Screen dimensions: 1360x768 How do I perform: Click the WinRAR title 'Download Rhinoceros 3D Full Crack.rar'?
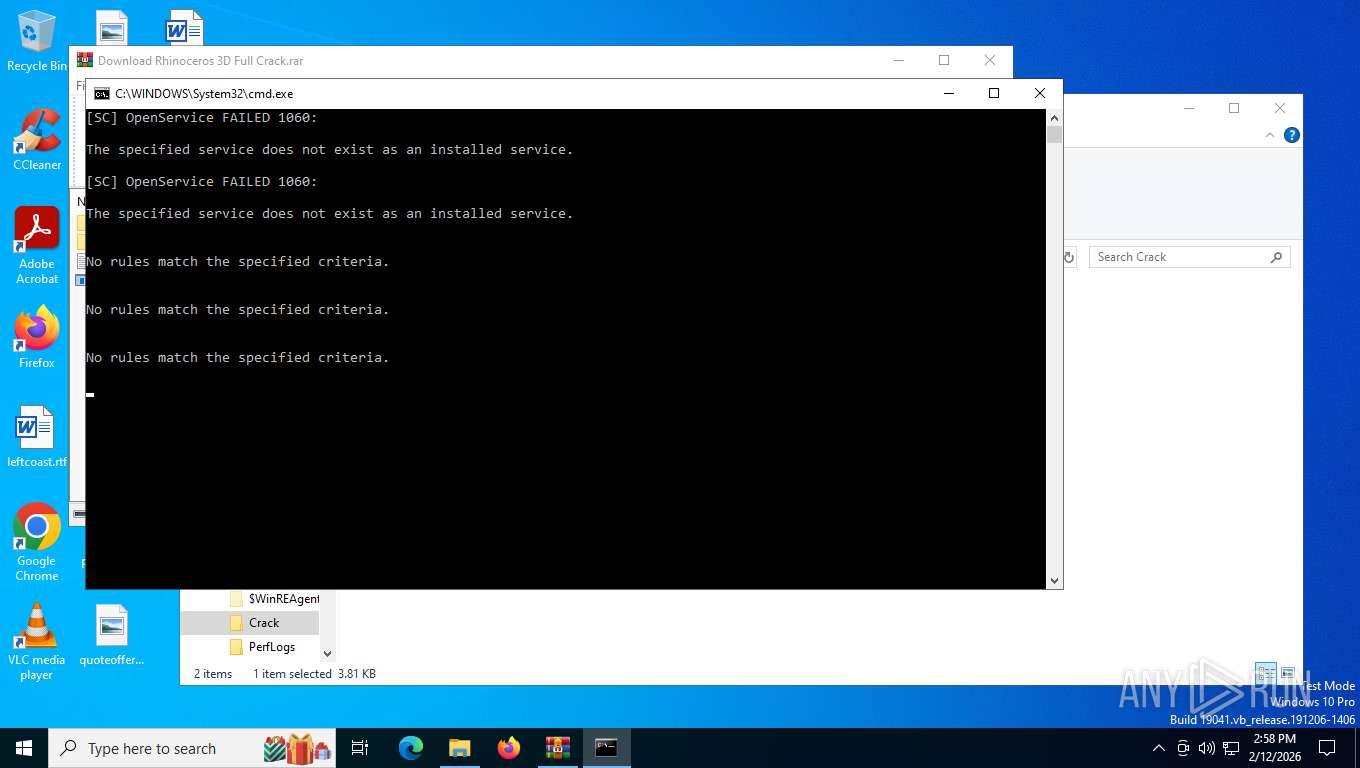click(x=200, y=60)
